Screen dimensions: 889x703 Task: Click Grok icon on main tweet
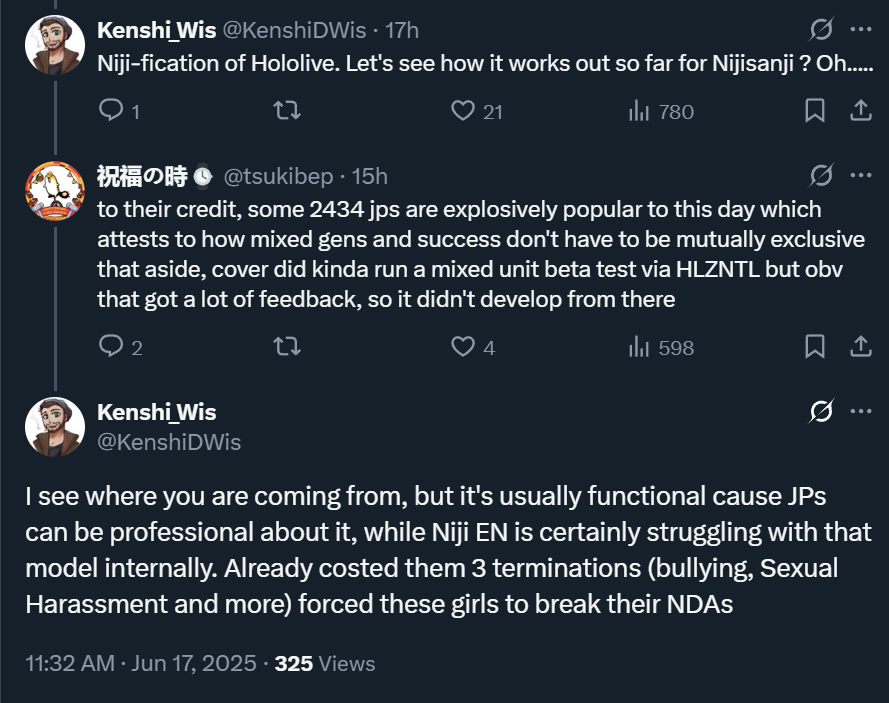pyautogui.click(x=821, y=411)
